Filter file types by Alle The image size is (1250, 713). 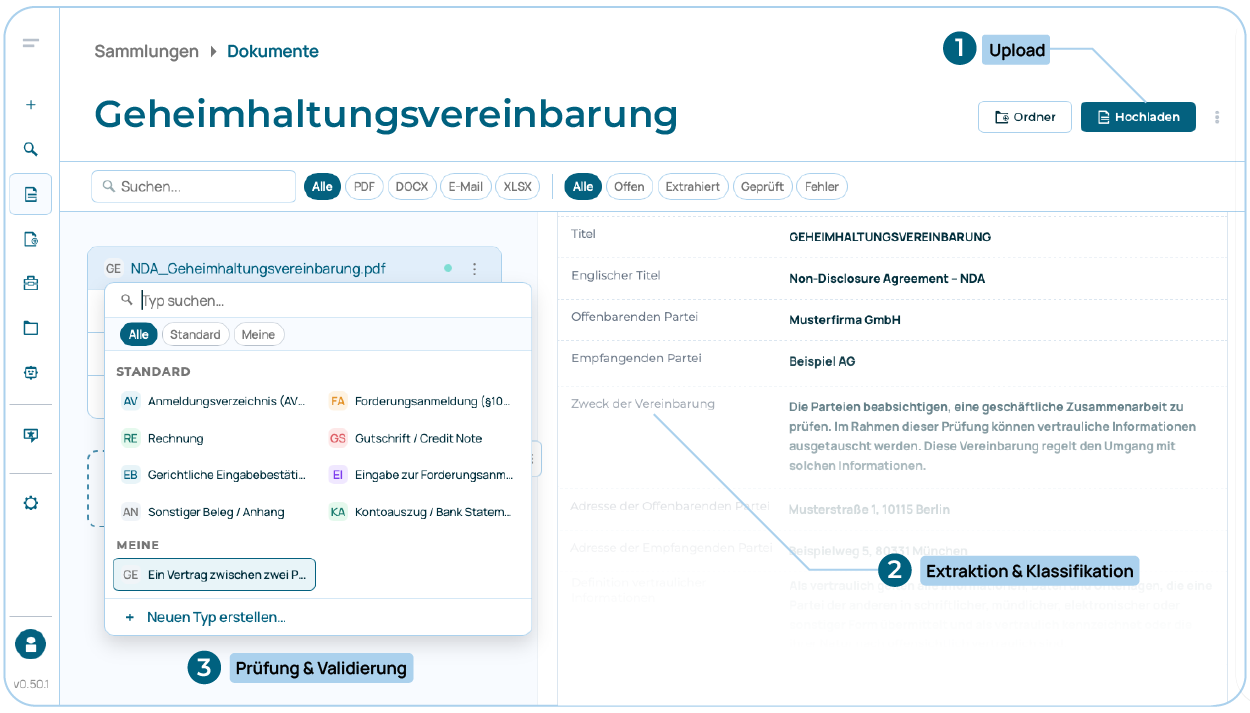point(322,187)
